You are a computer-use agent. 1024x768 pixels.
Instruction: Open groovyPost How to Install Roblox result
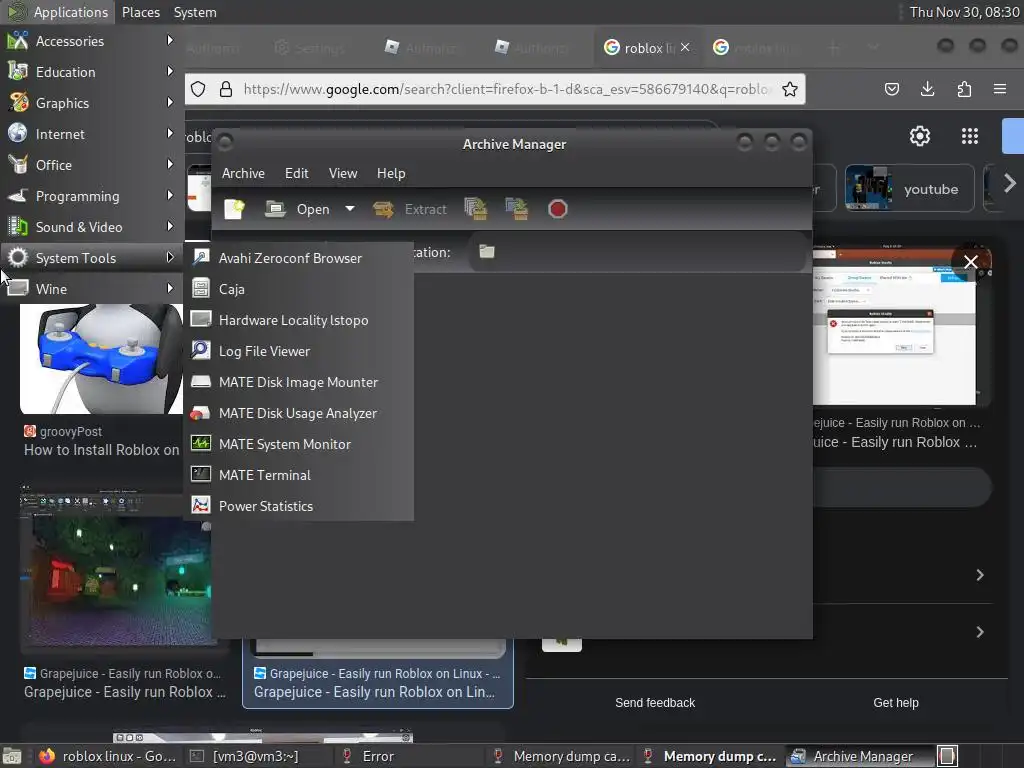[101, 450]
